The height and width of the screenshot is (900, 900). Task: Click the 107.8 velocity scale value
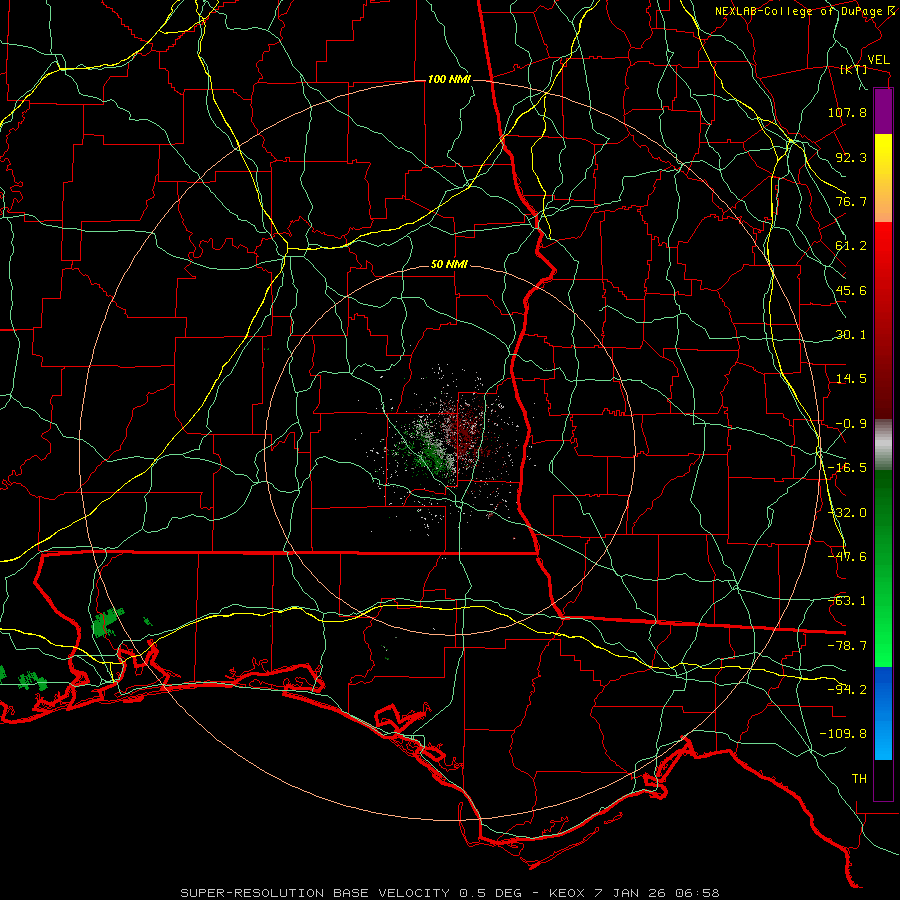click(x=847, y=112)
